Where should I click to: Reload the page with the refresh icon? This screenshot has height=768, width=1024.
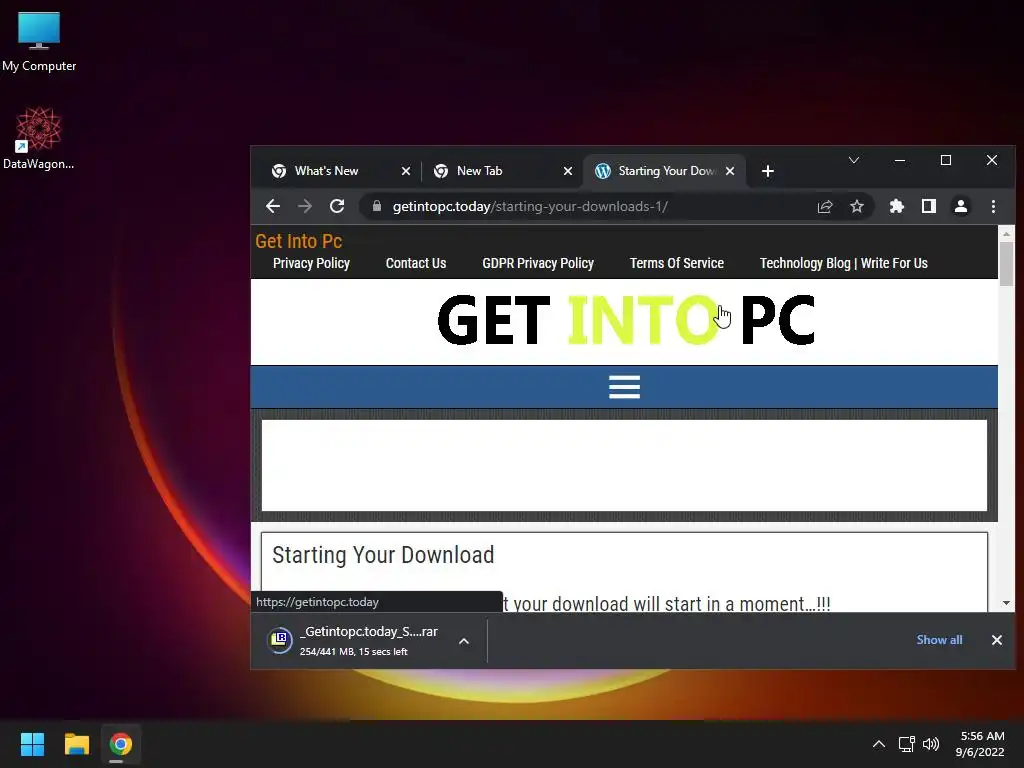click(x=337, y=206)
